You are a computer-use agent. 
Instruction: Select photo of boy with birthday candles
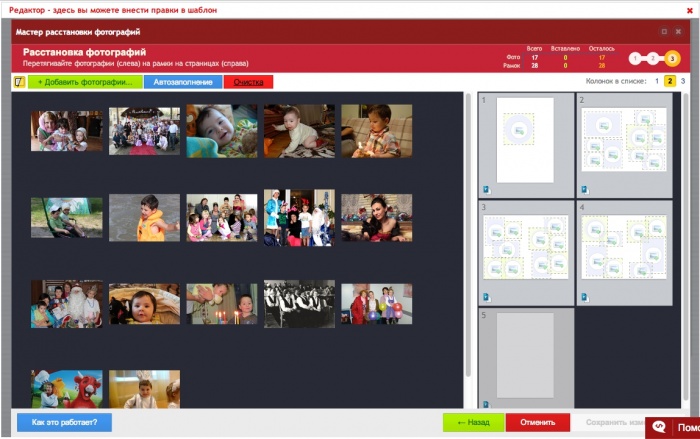222,304
